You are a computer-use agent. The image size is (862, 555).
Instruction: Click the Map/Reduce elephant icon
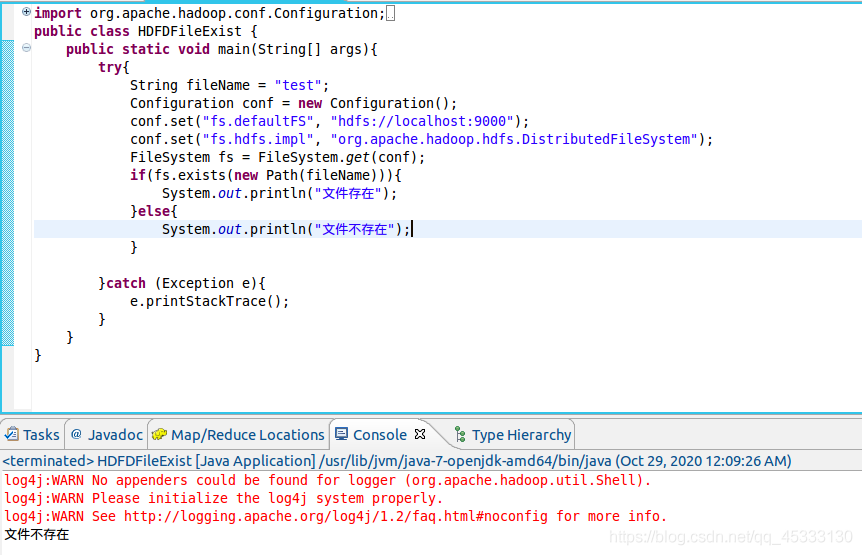[x=159, y=434]
